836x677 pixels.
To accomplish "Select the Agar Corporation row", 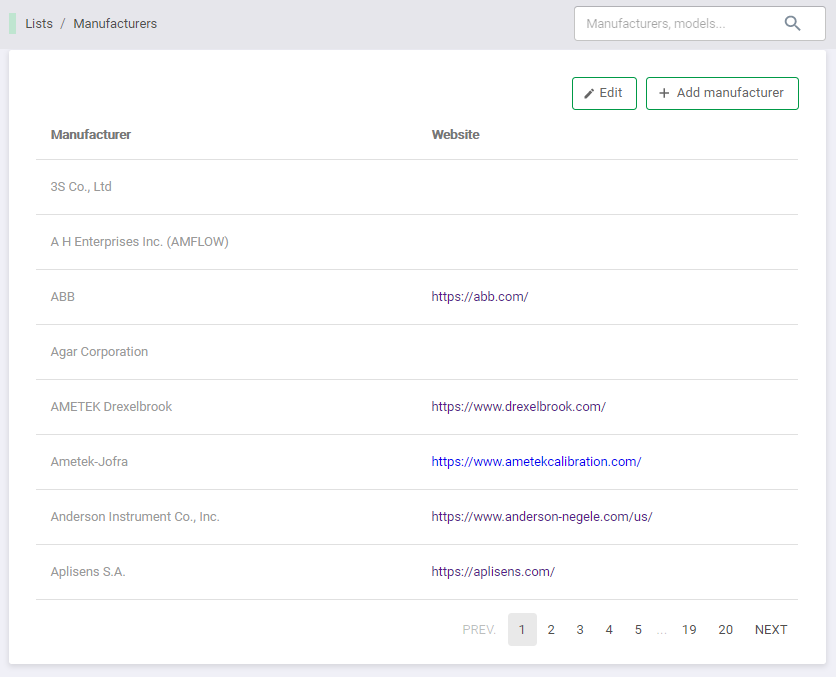I will click(x=417, y=352).
